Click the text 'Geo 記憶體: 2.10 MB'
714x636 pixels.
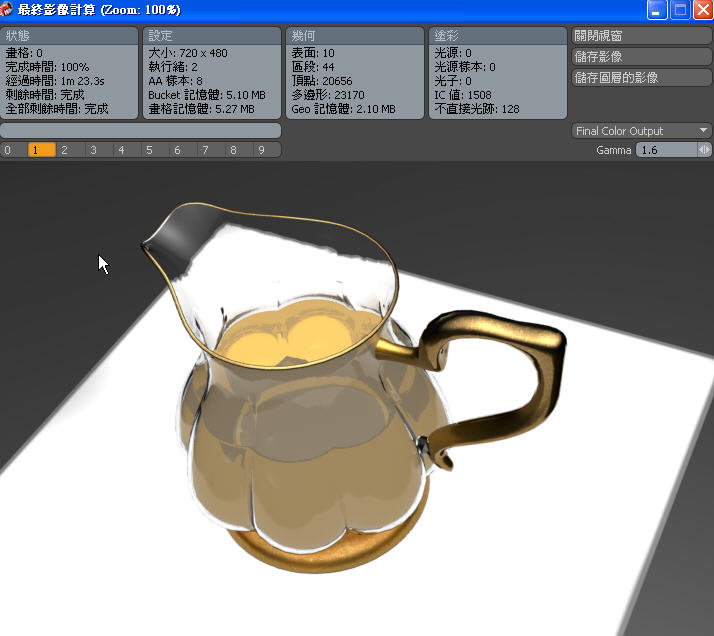[343, 109]
